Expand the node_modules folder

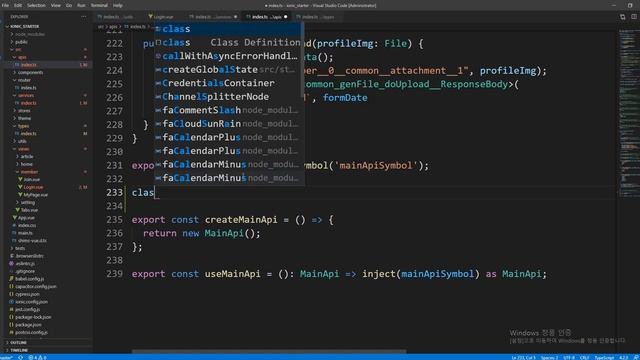click(x=29, y=34)
